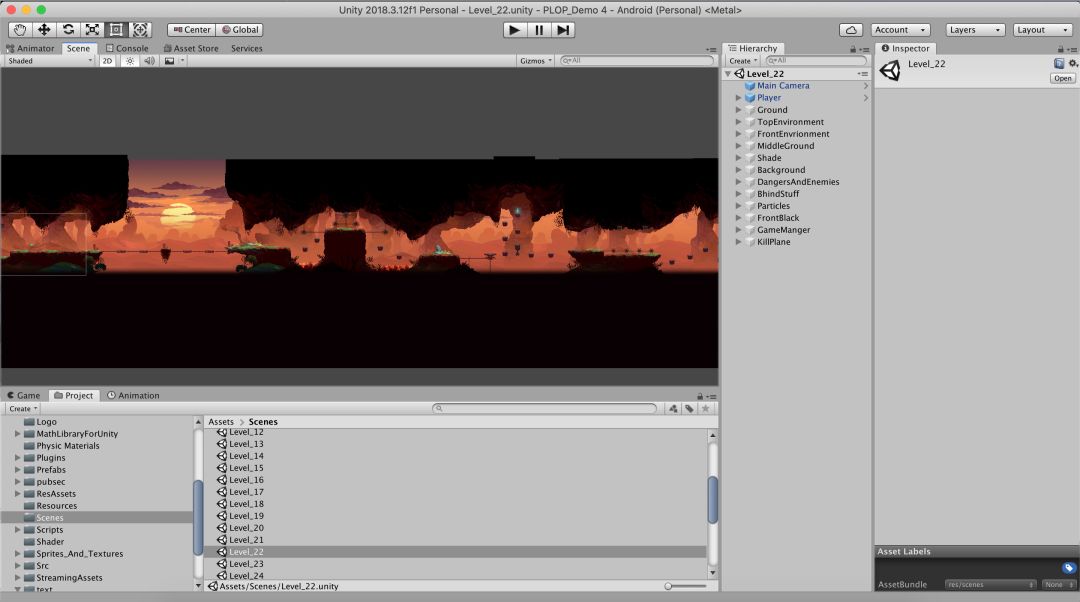Select the Move tool
The image size is (1080, 602).
(44, 30)
